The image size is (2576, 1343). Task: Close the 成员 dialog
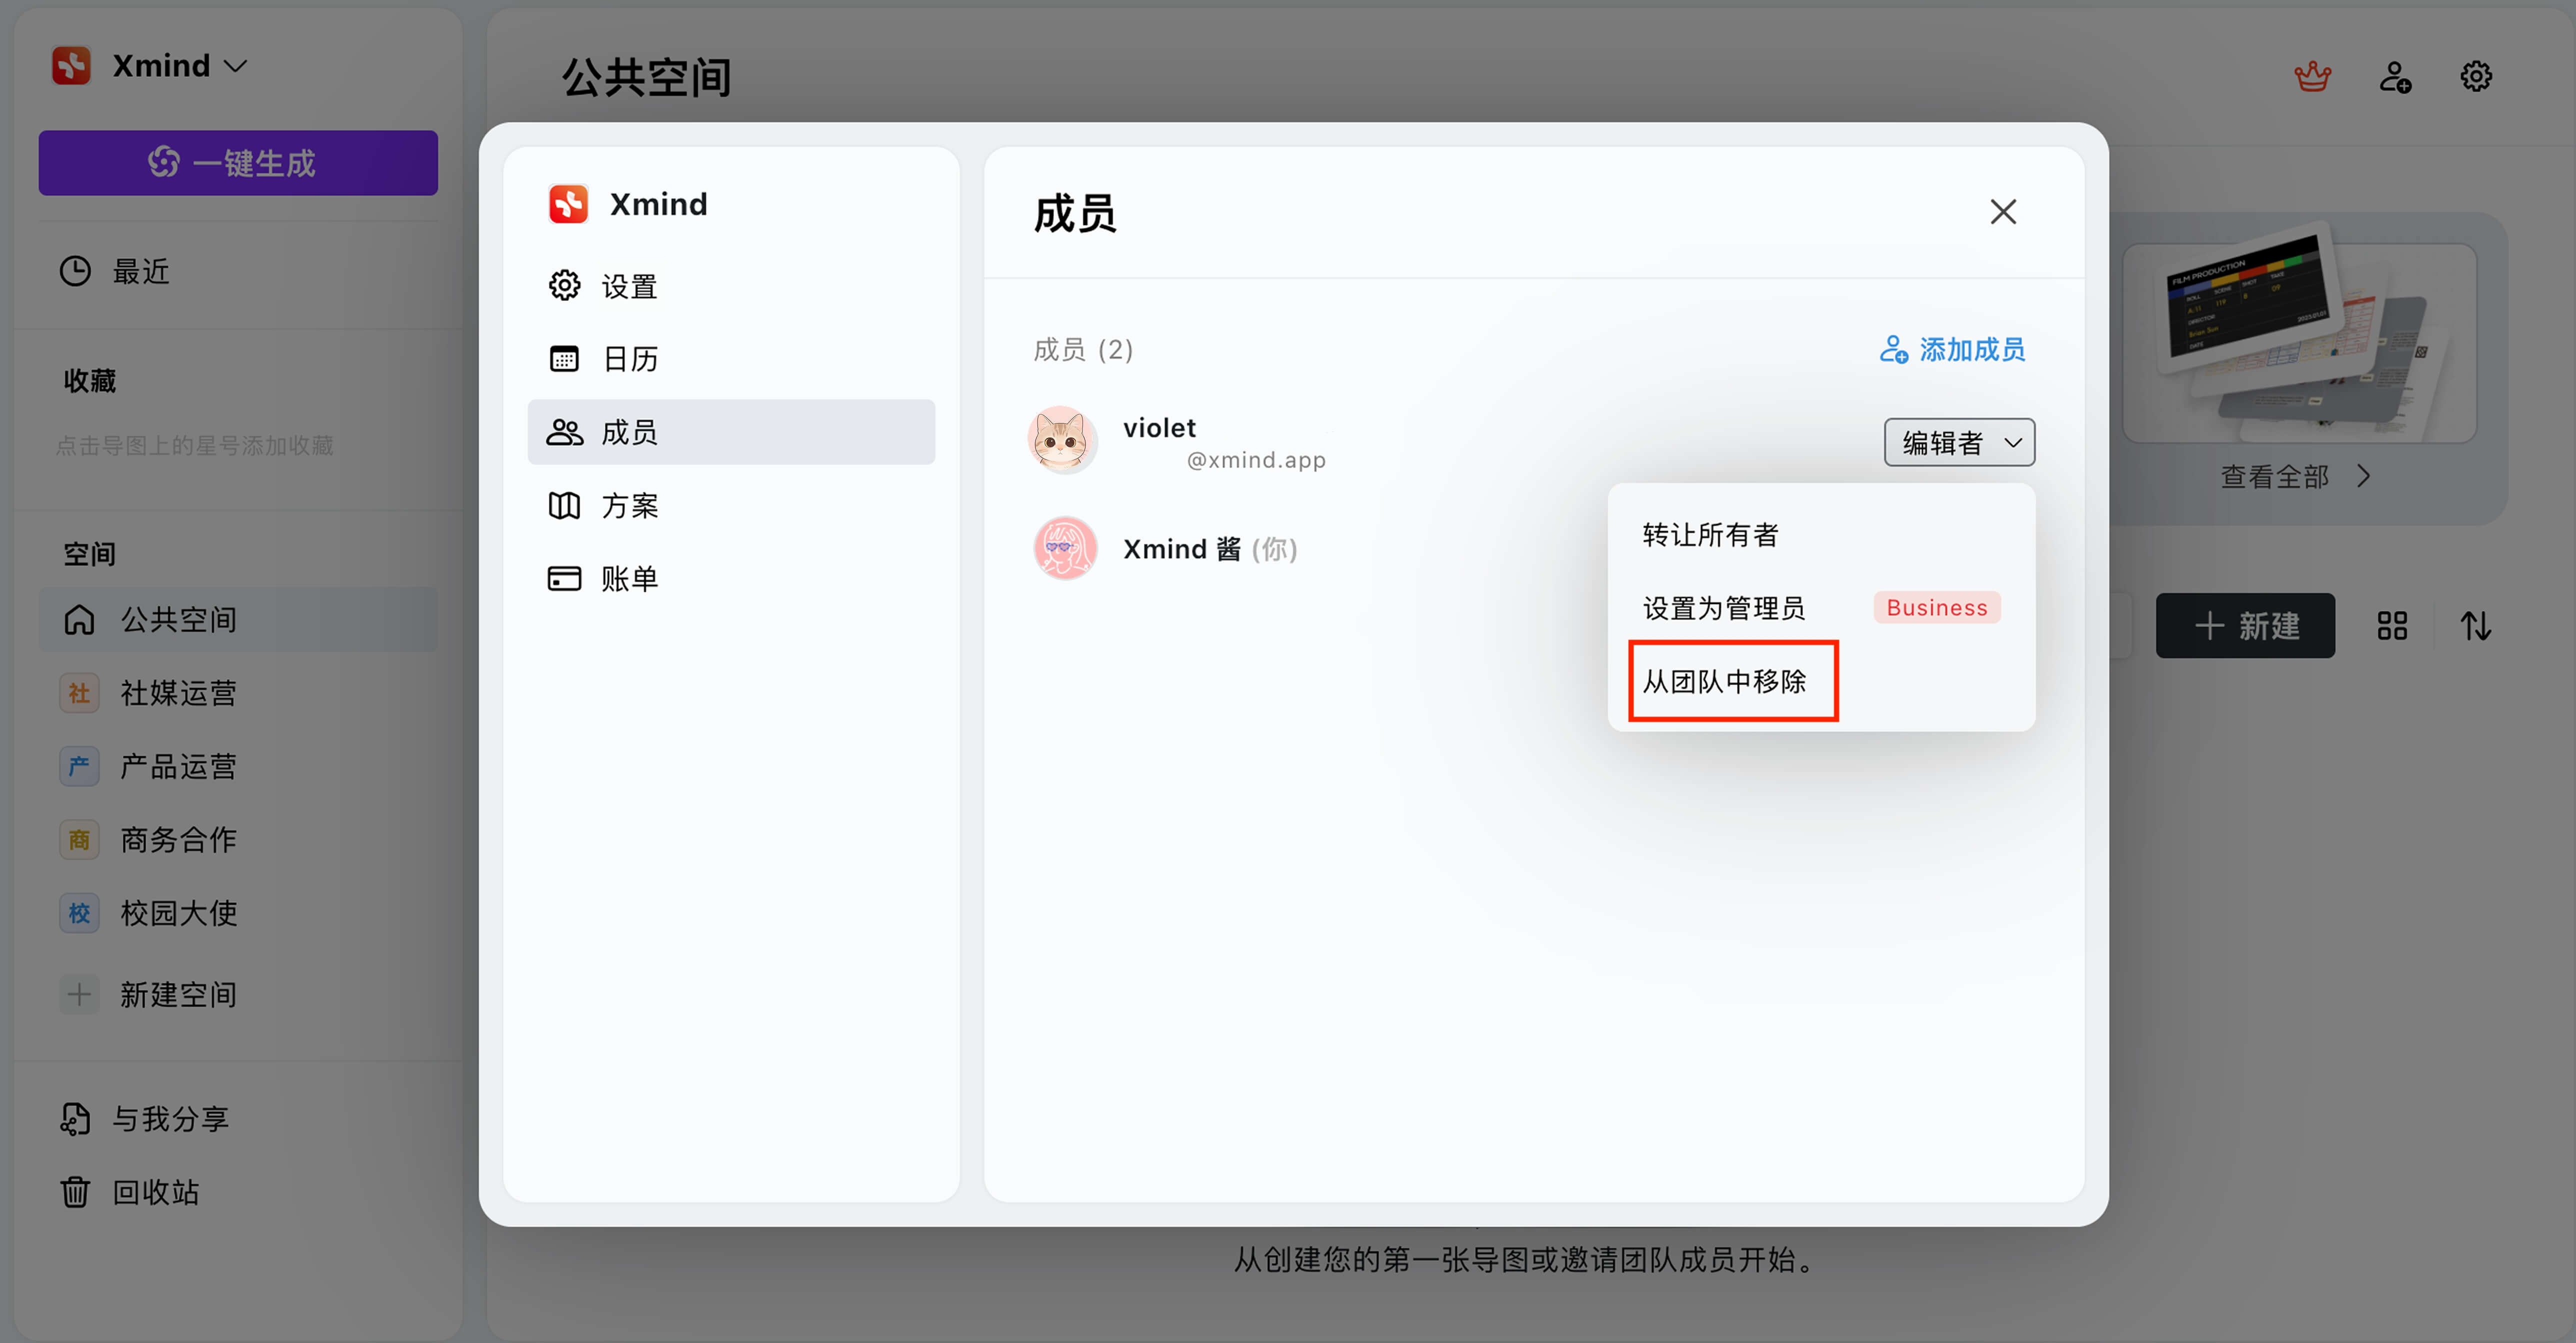2002,212
